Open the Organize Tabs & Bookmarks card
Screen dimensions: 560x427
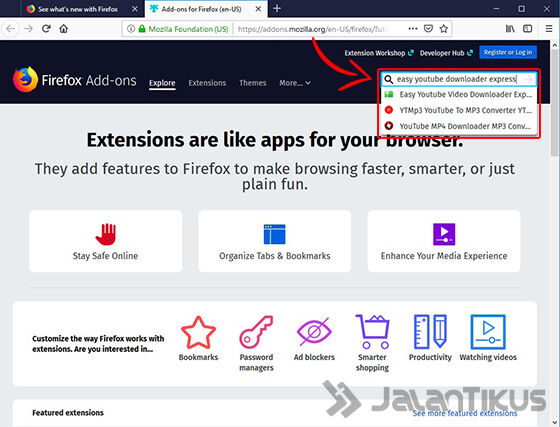pyautogui.click(x=275, y=241)
